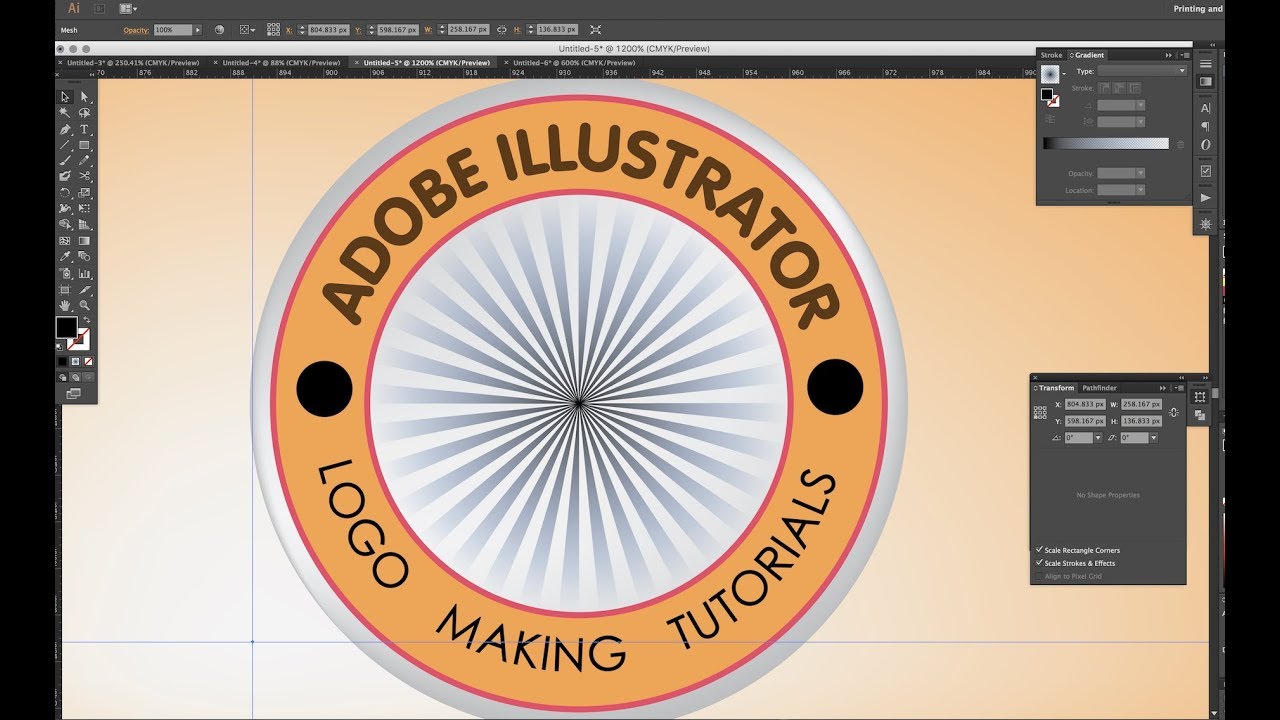Viewport: 1280px width, 720px height.
Task: Select the Artboard tool
Action: pos(65,288)
